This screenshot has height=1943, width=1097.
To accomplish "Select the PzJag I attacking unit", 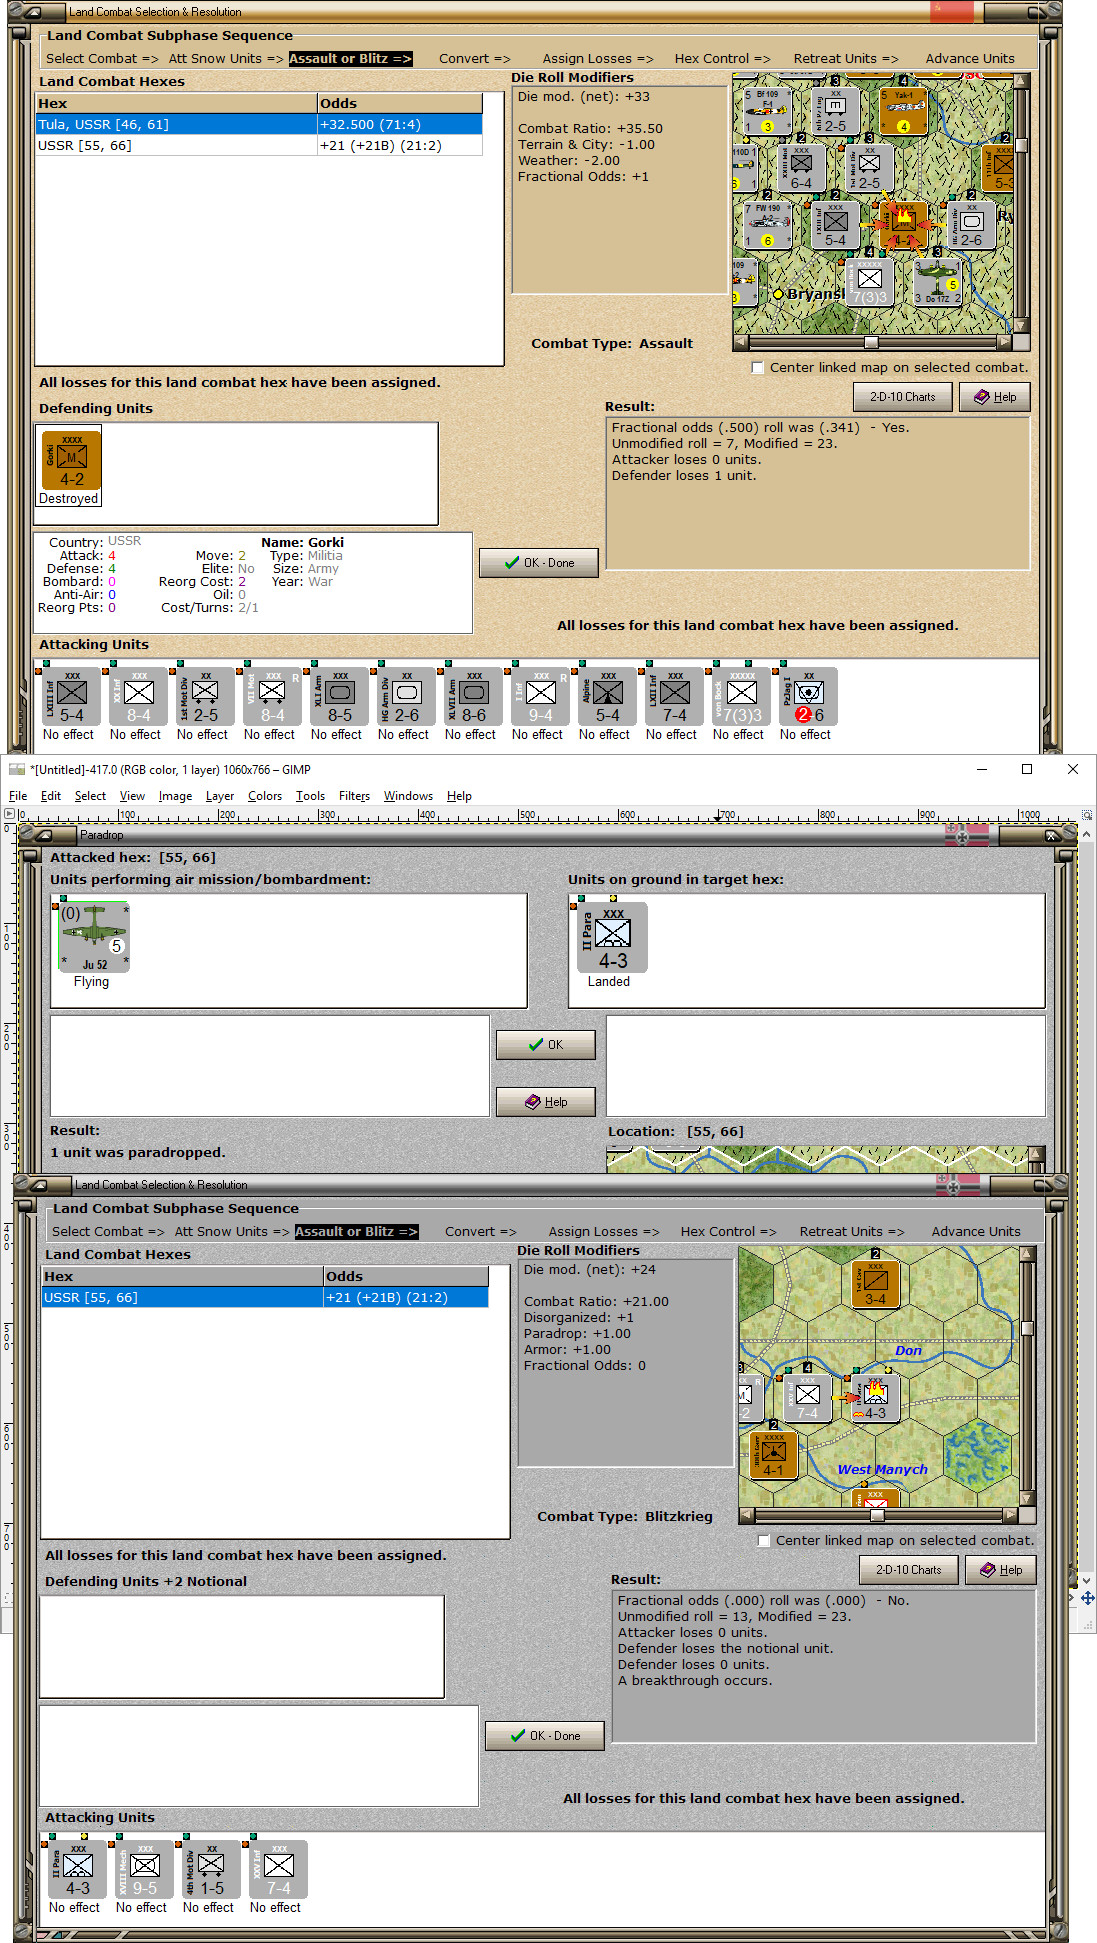I will [x=809, y=697].
